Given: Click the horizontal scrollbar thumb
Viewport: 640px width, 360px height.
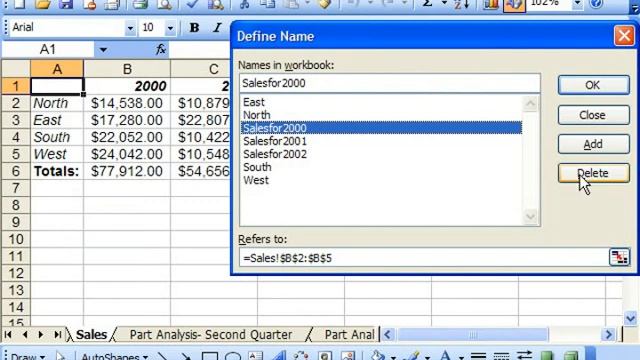Looking at the screenshot, I should [x=472, y=335].
